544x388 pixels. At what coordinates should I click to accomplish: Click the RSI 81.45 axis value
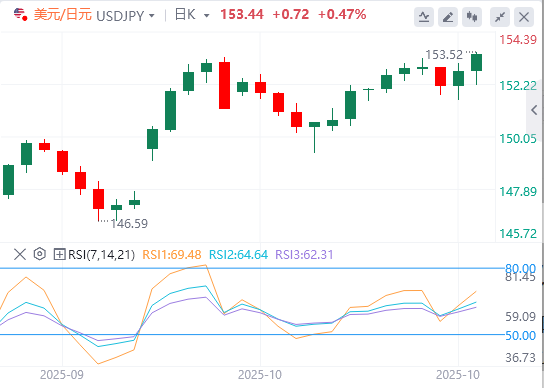pyautogui.click(x=520, y=277)
